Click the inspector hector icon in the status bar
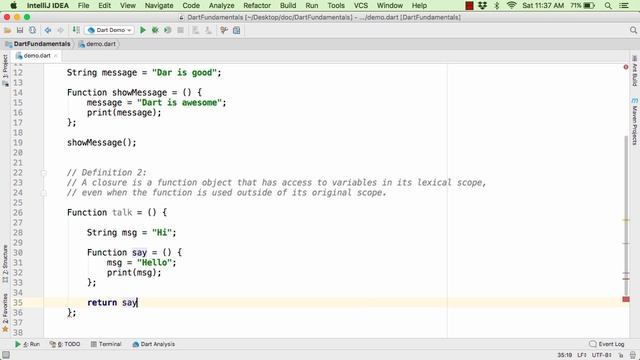Screen dimensions: 640x360 tap(633, 355)
